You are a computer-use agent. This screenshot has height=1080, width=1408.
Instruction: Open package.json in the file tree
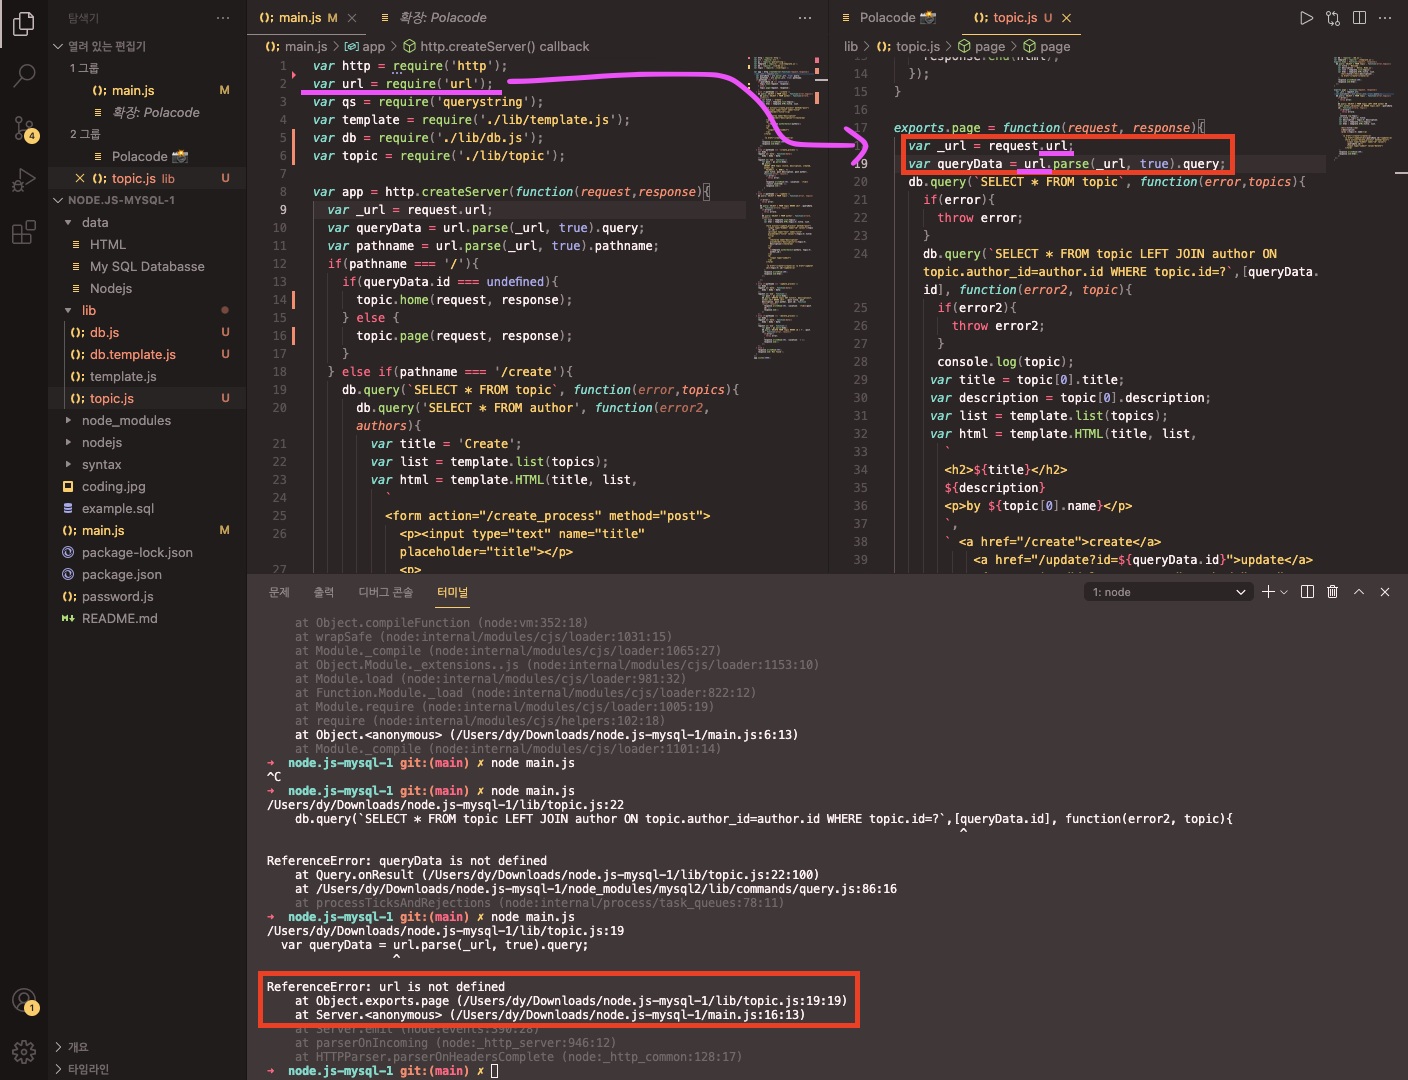pos(148,574)
